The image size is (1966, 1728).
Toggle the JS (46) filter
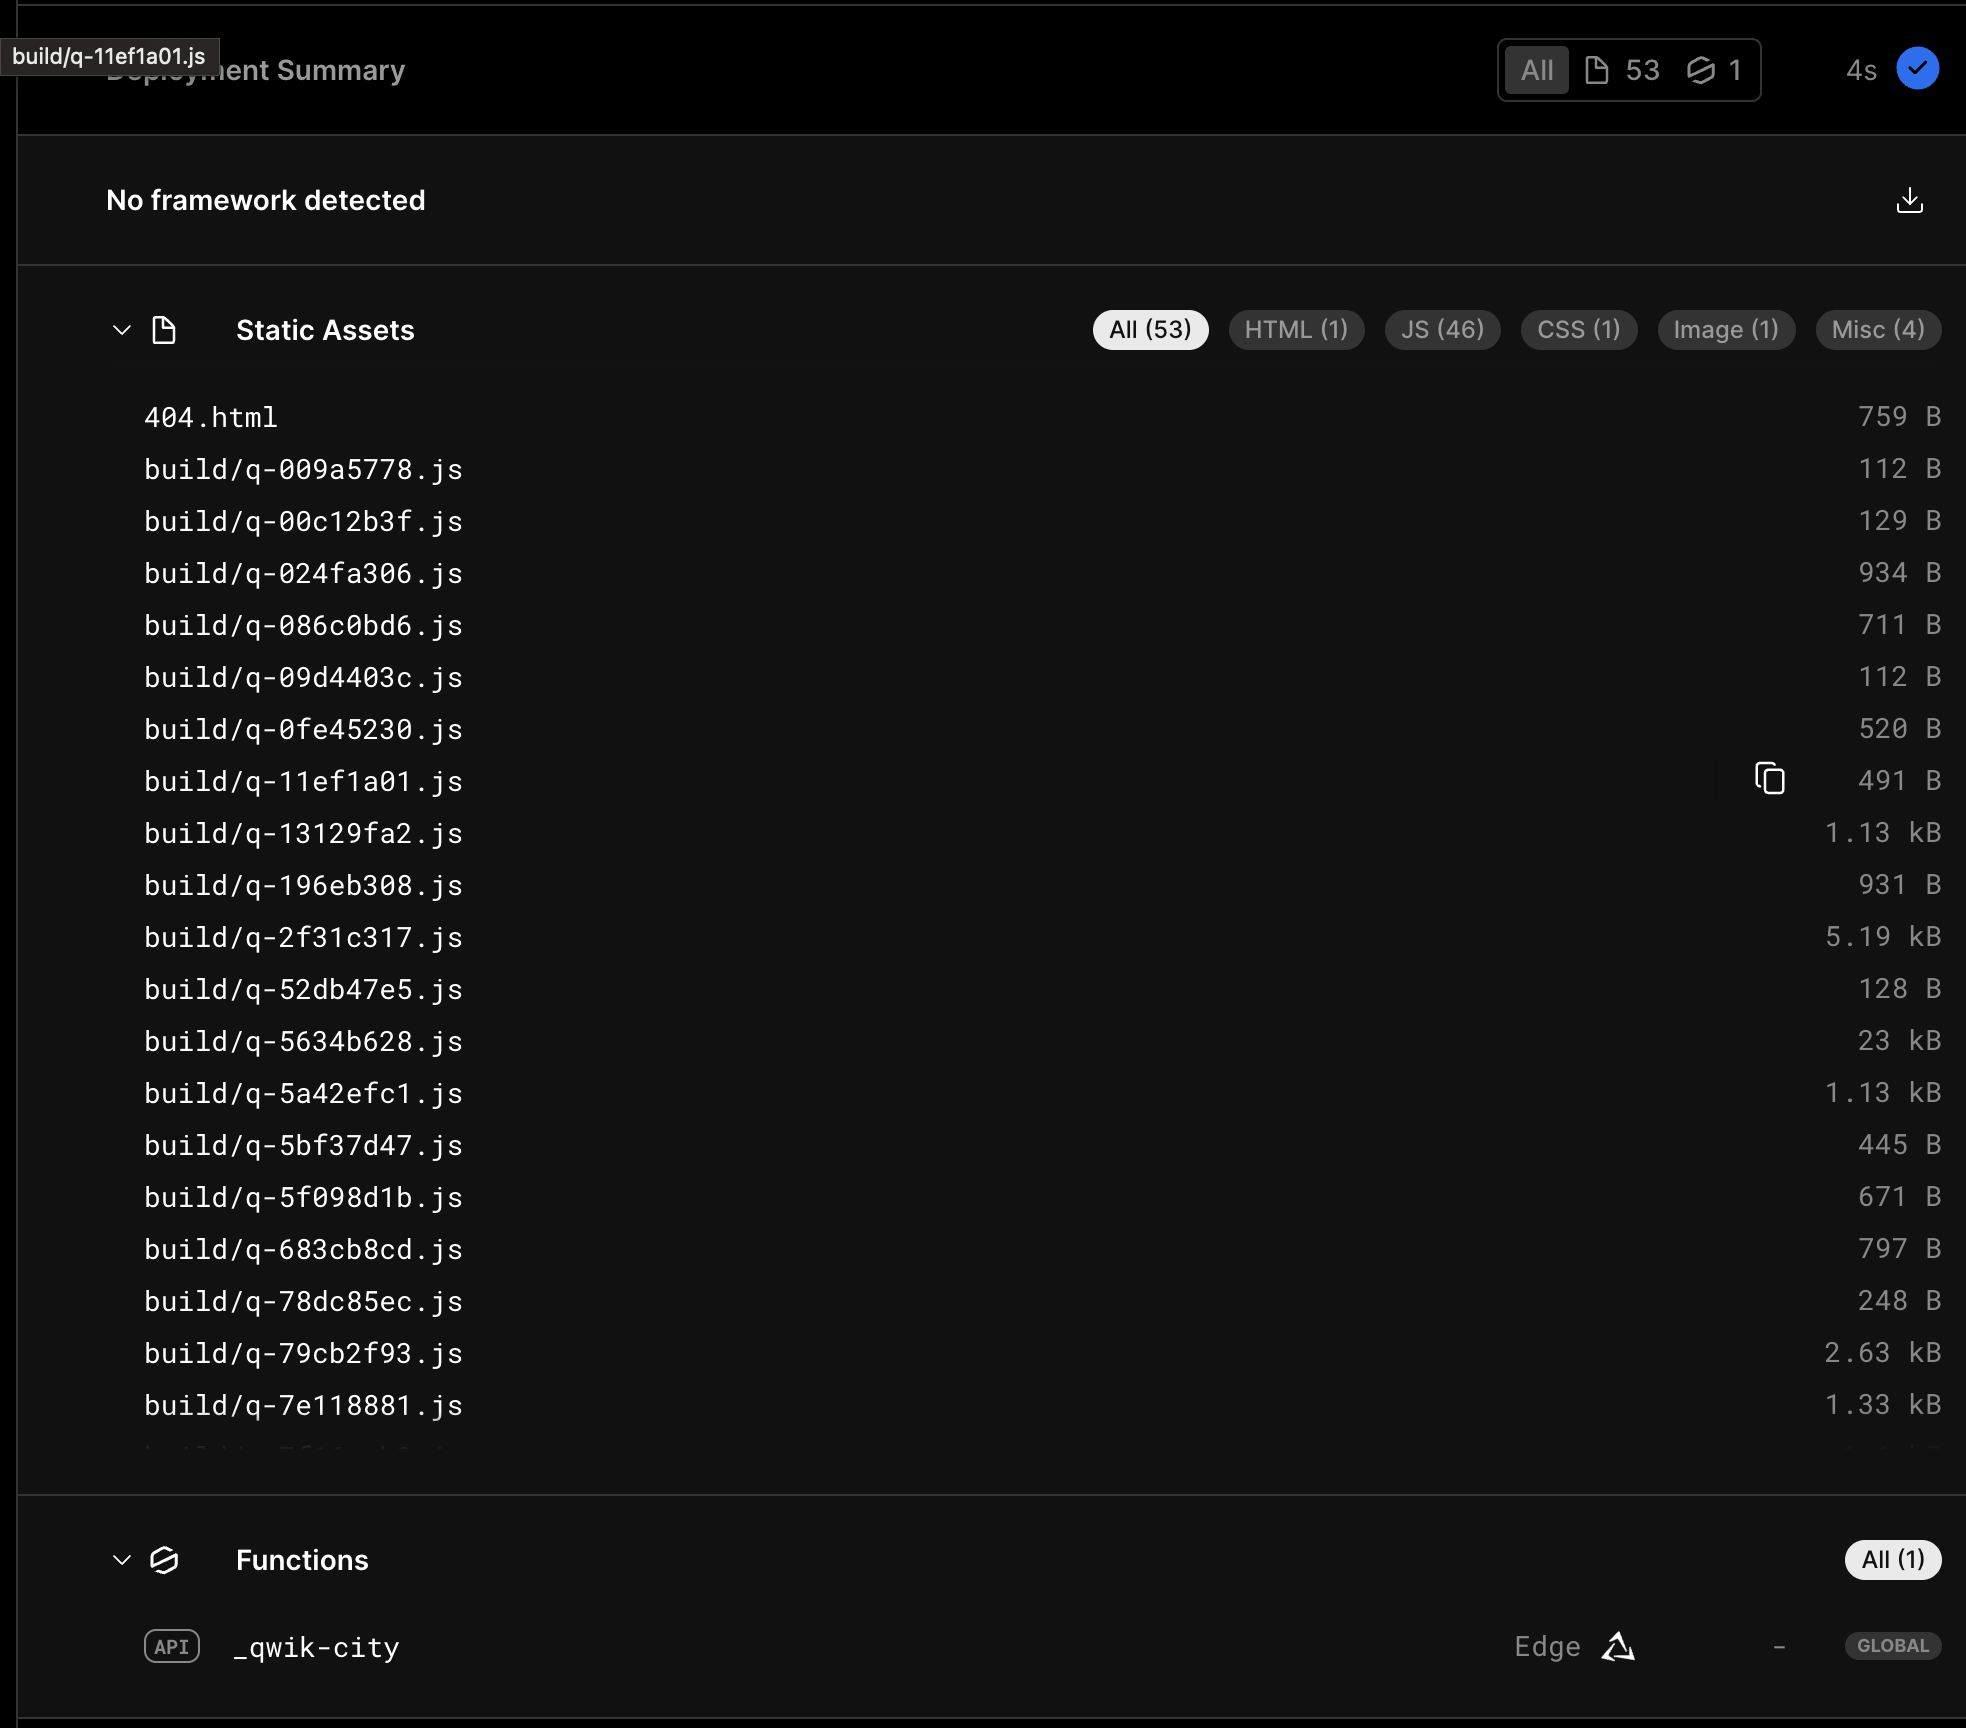[x=1441, y=330]
